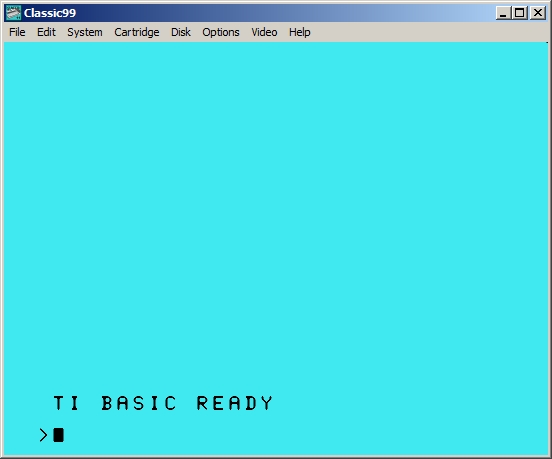Minimize the Classic99 window
The image size is (552, 459).
503,13
